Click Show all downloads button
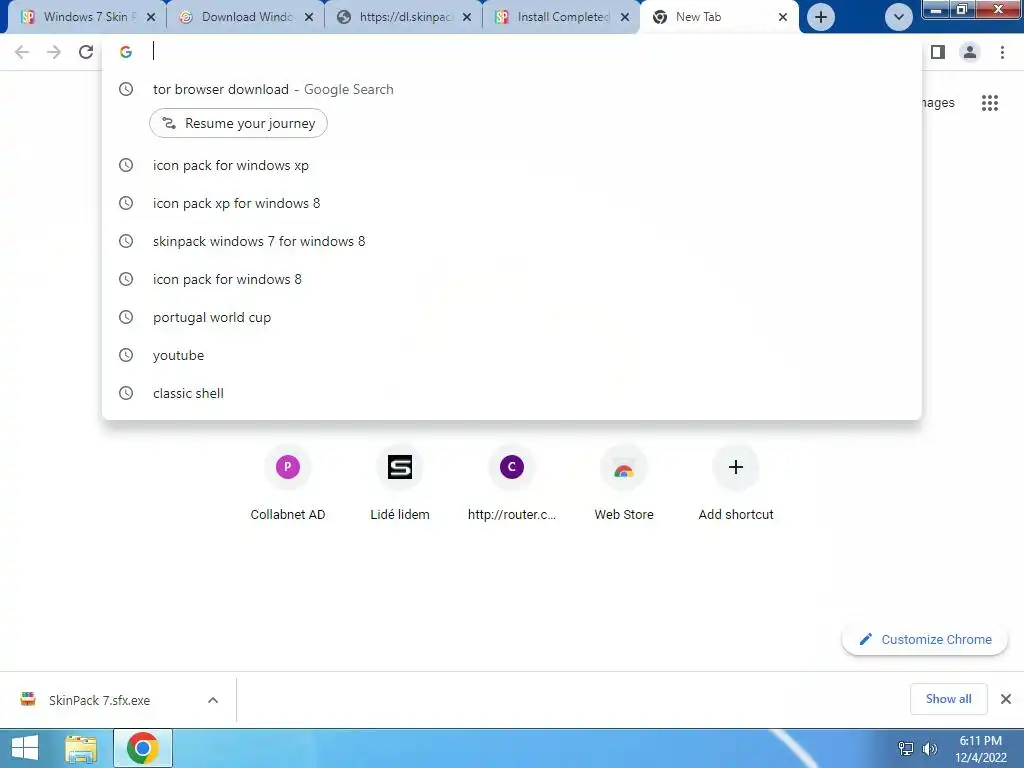 [948, 699]
